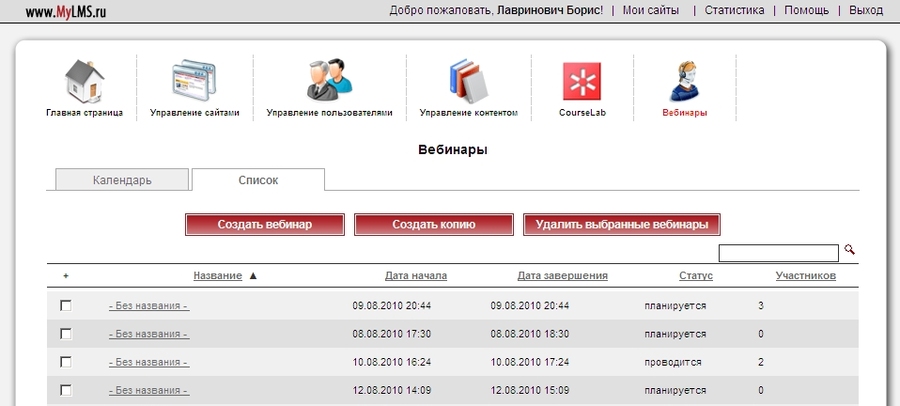Click the plus icon in table header
The image size is (900, 406).
(66, 276)
